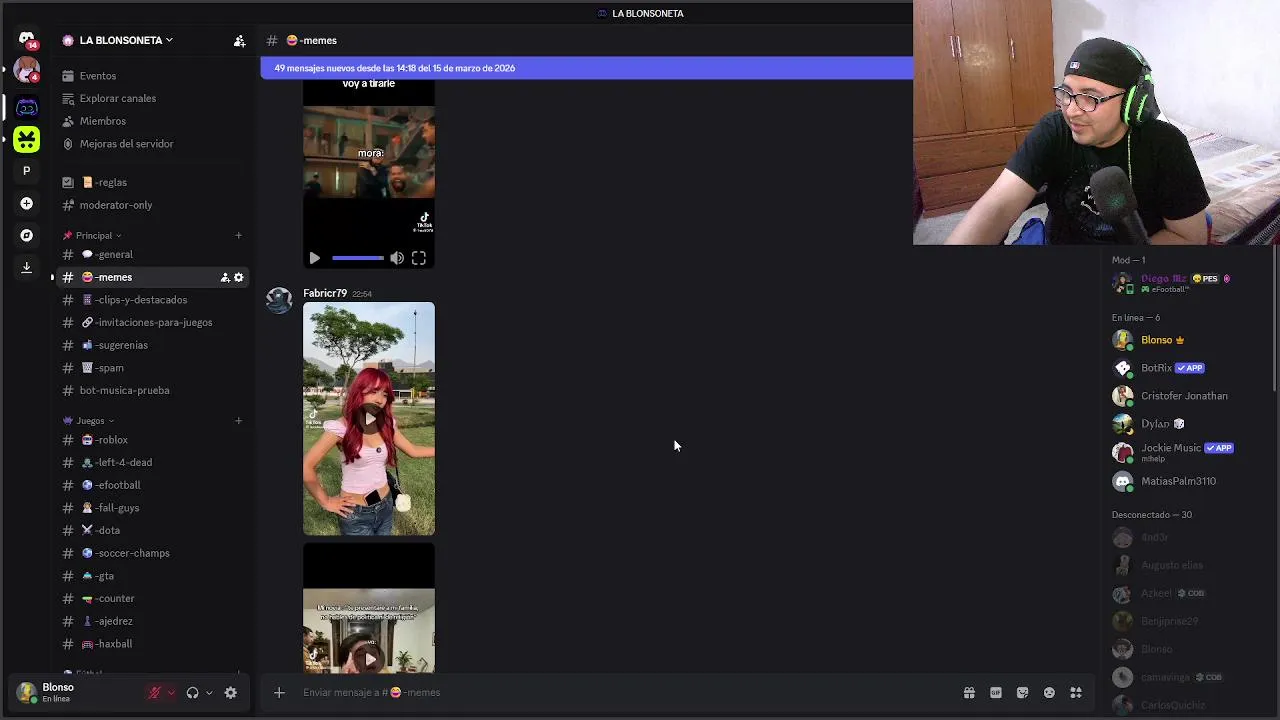Click the invite members icon beside server name
1280x720 pixels.
pos(239,41)
